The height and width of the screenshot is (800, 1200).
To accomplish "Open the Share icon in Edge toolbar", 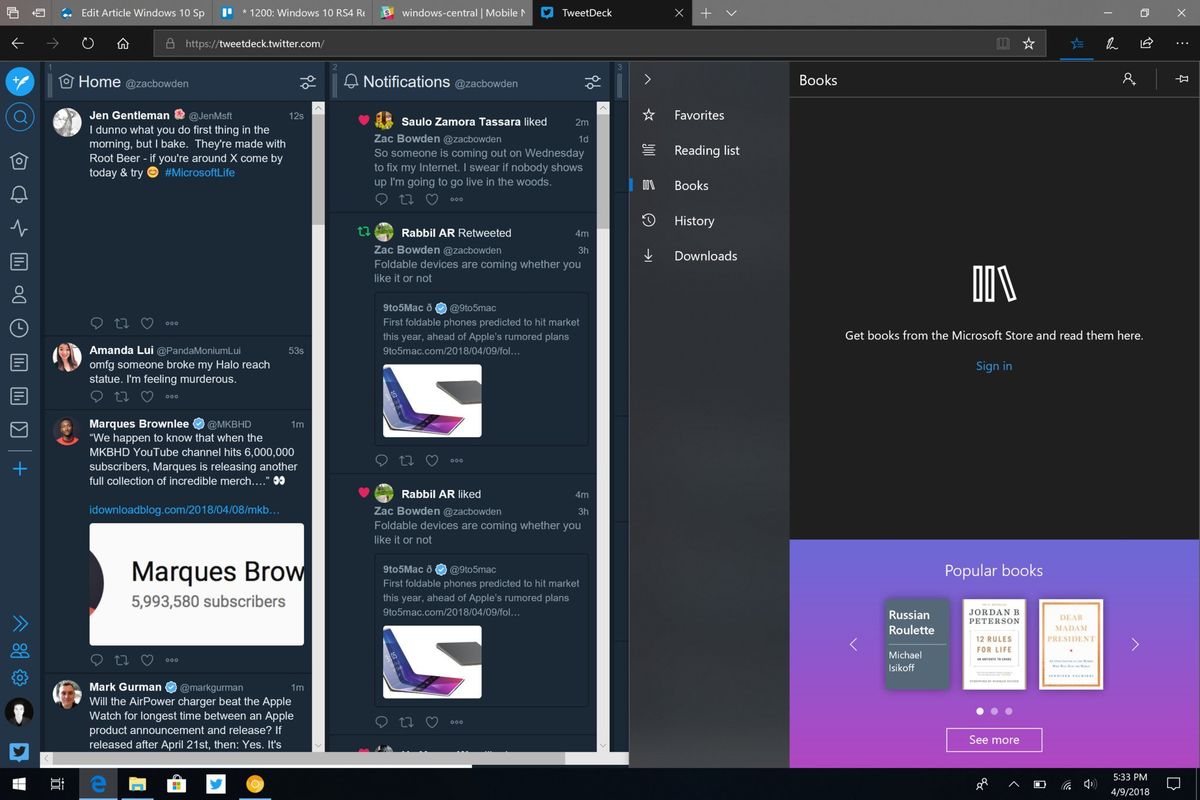I will 1146,42.
